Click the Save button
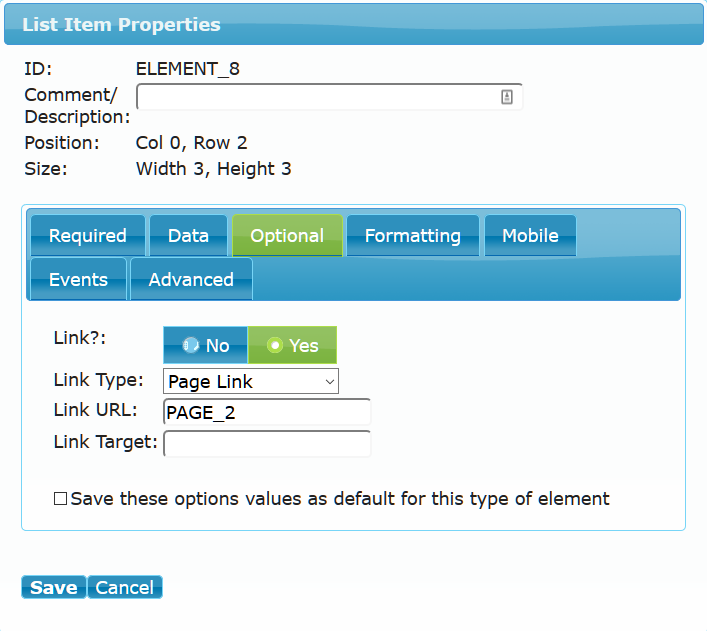The image size is (707, 631). [54, 587]
